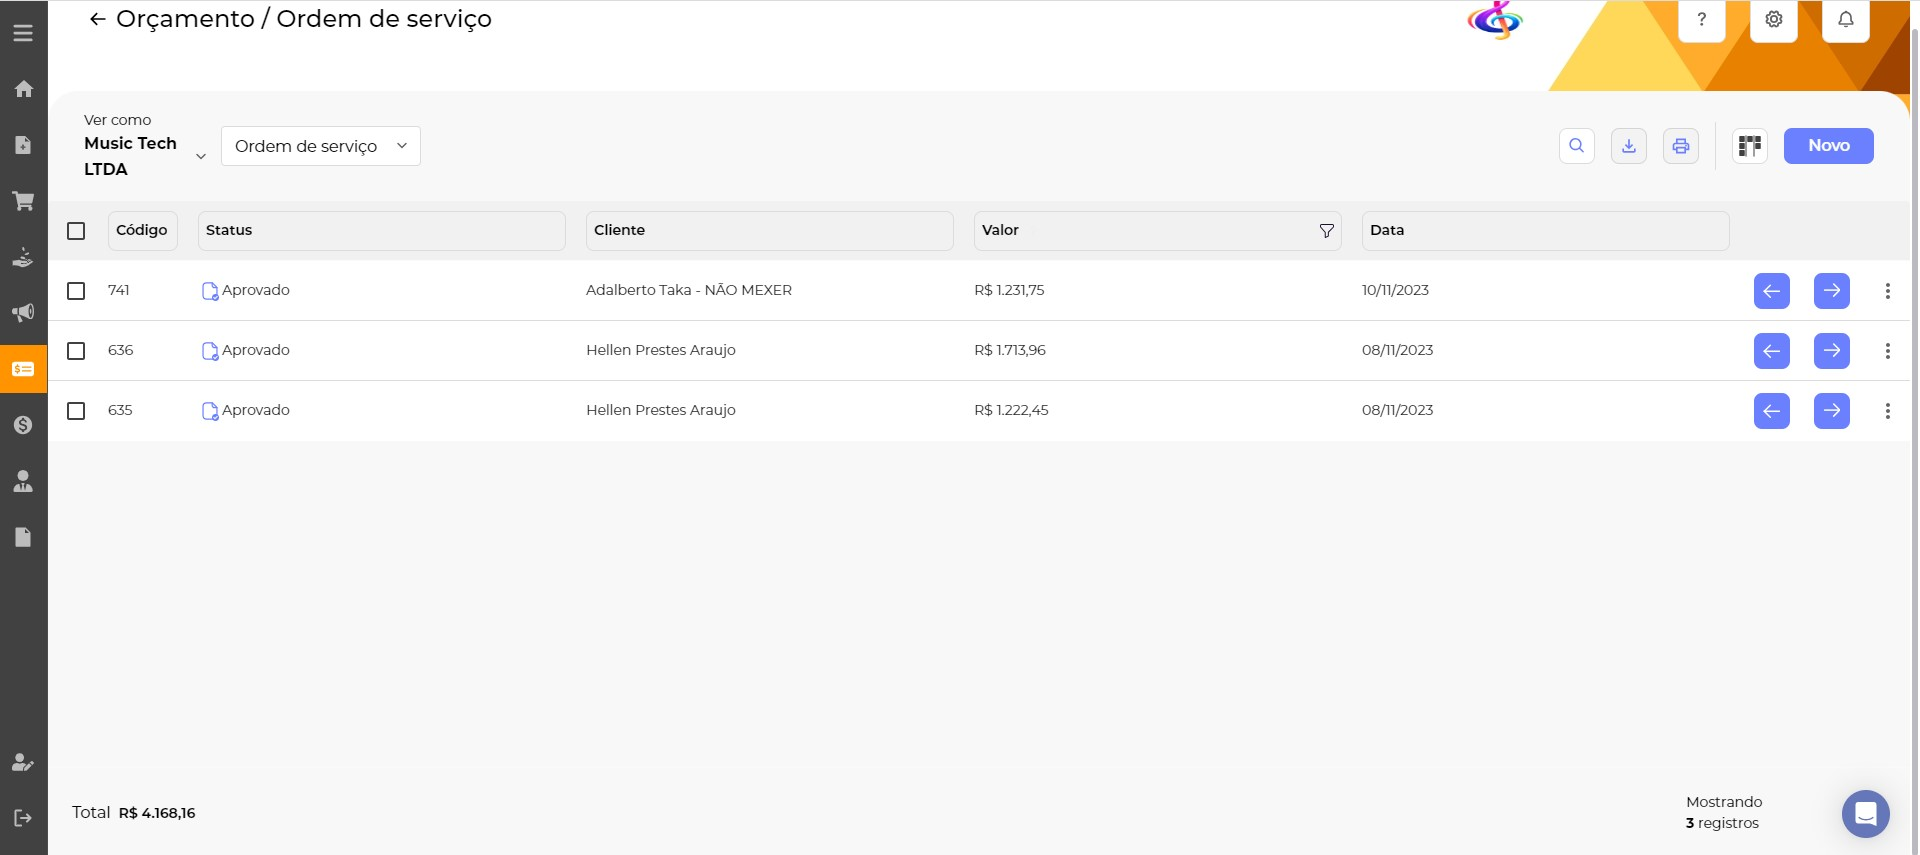Click right arrow button for order 741
This screenshot has height=855, width=1920.
pyautogui.click(x=1831, y=291)
